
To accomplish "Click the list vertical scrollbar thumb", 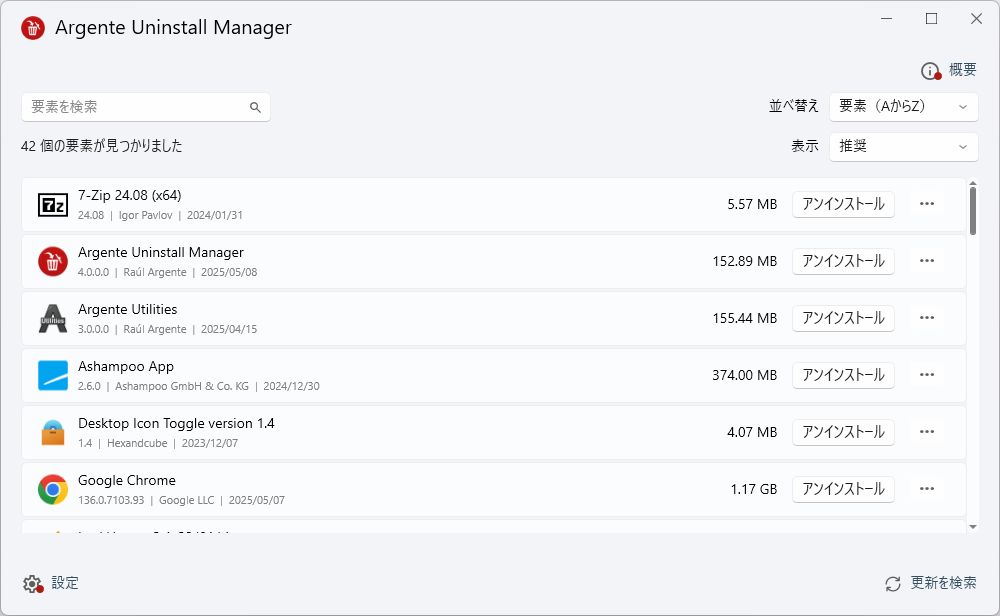I will (973, 212).
